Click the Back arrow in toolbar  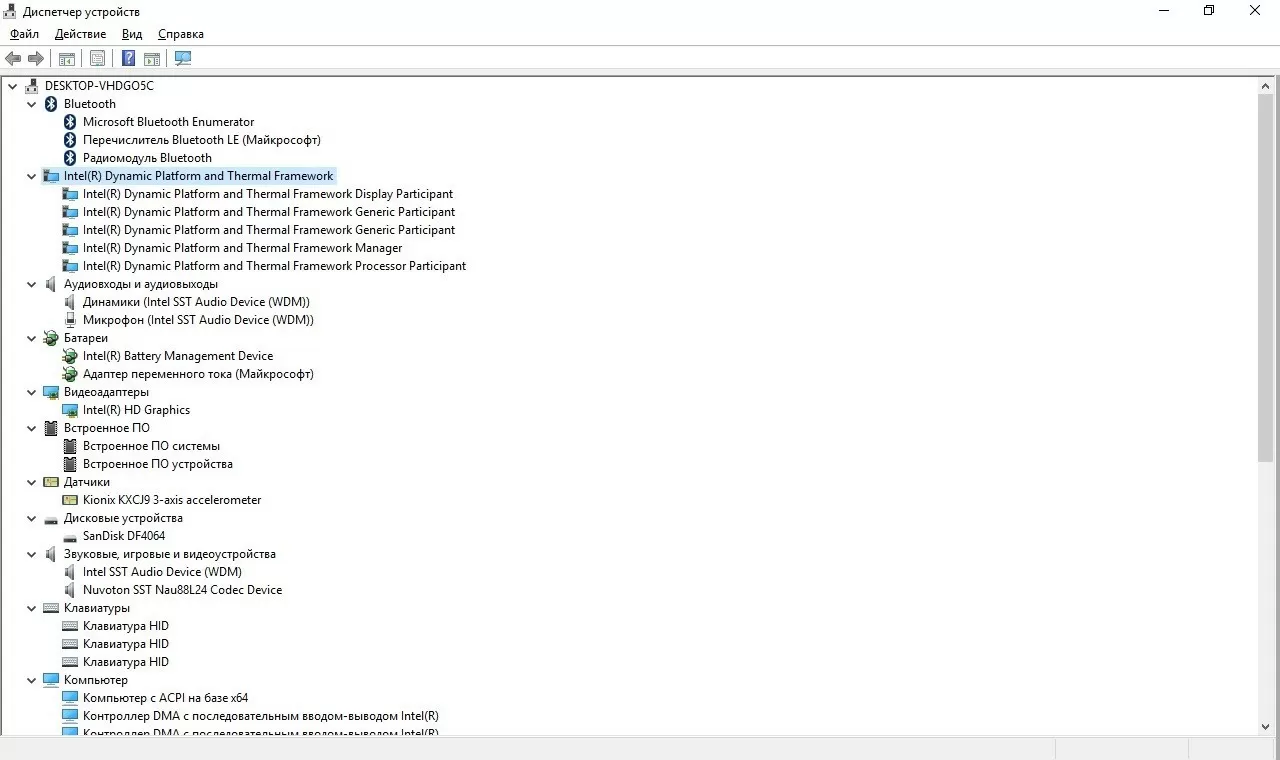coord(13,59)
